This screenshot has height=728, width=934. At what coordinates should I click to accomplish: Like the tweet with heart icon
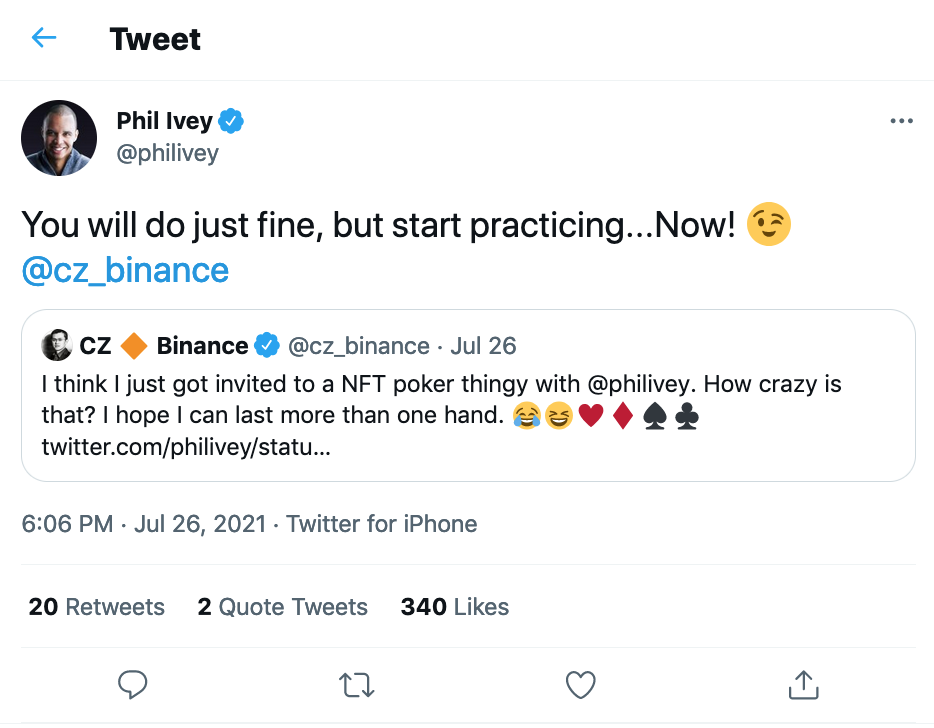pos(580,685)
